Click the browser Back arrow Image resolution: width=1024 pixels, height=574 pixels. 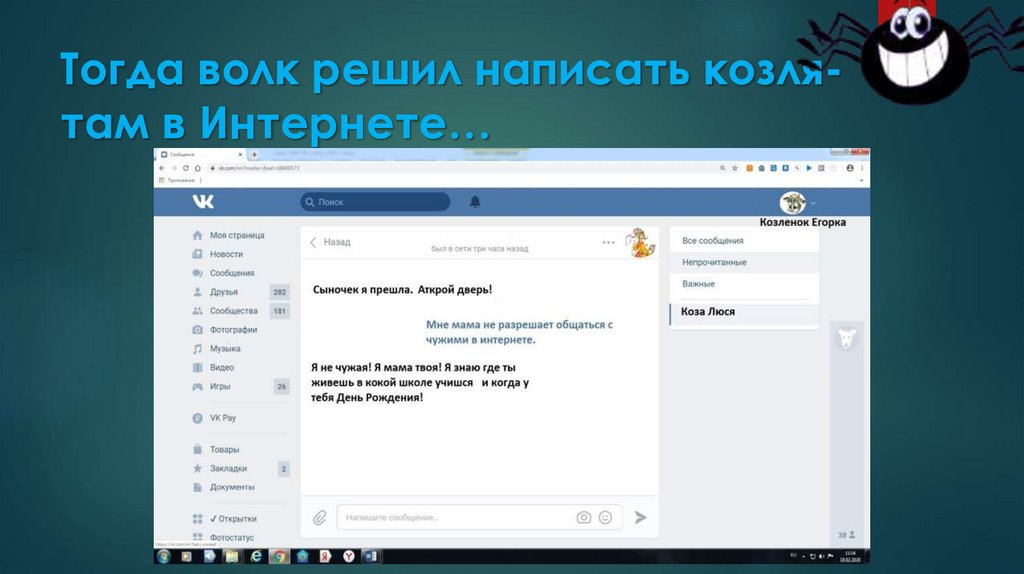click(162, 168)
